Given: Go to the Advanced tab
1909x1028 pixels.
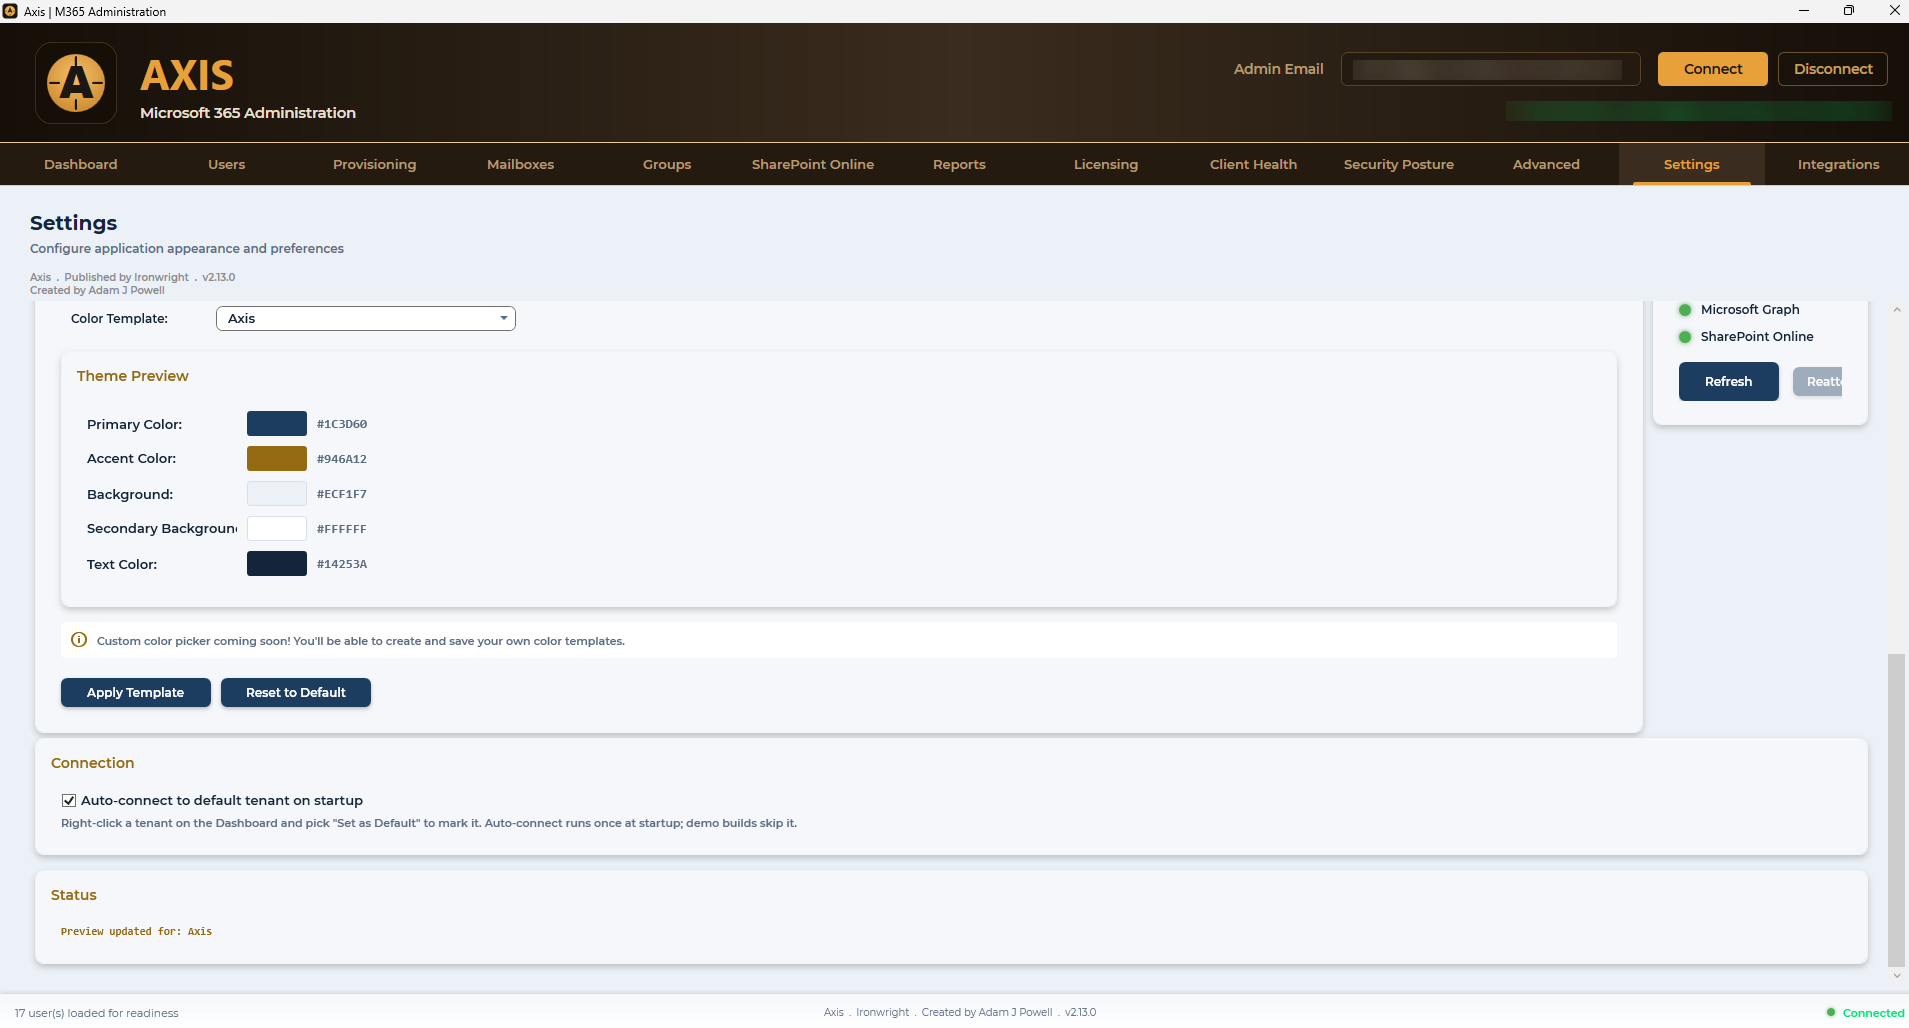Looking at the screenshot, I should (x=1546, y=164).
